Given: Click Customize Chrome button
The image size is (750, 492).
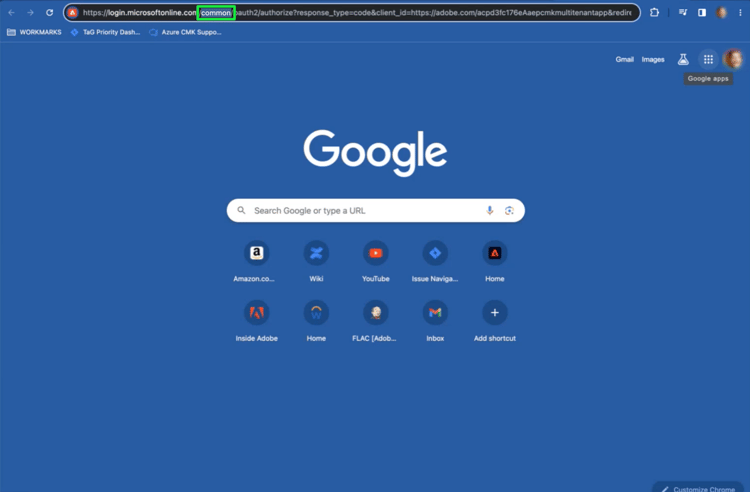Looking at the screenshot, I should (x=699, y=488).
